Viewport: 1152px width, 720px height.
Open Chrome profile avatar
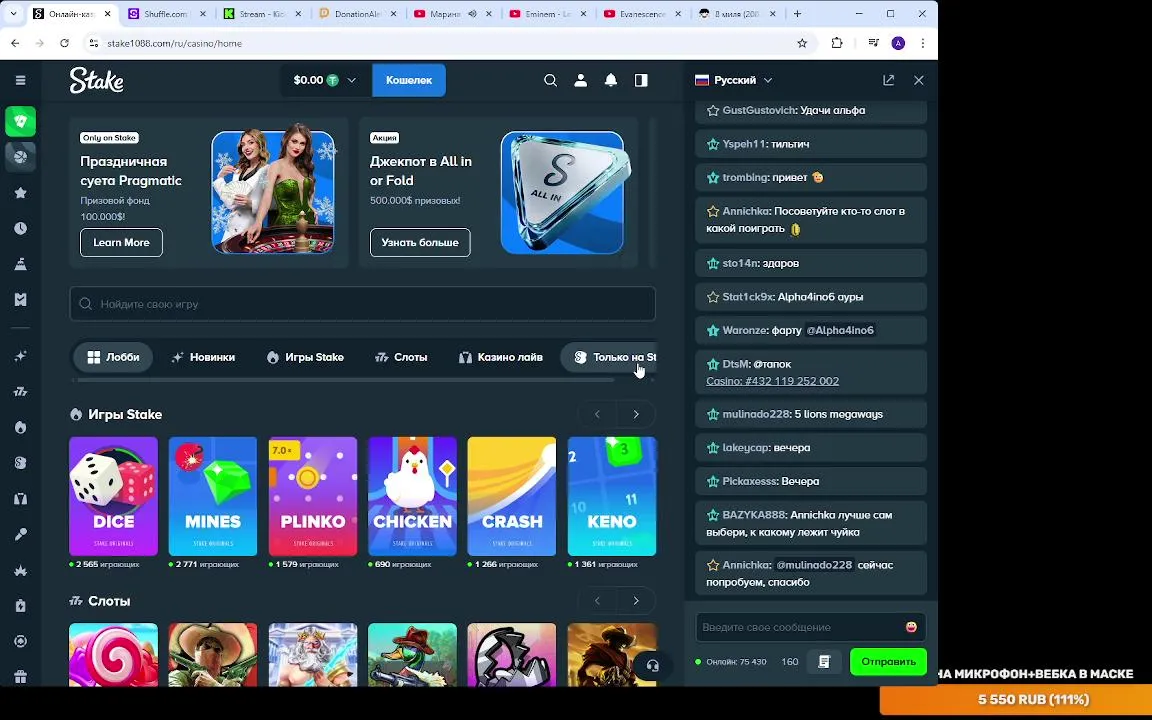click(898, 43)
